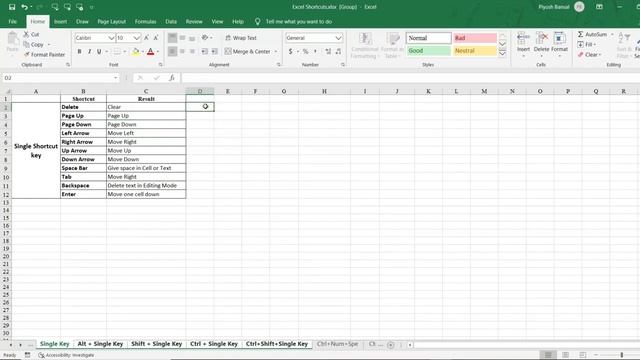The width and height of the screenshot is (640, 360).
Task: Click AutoSum
Action: pos(592,34)
